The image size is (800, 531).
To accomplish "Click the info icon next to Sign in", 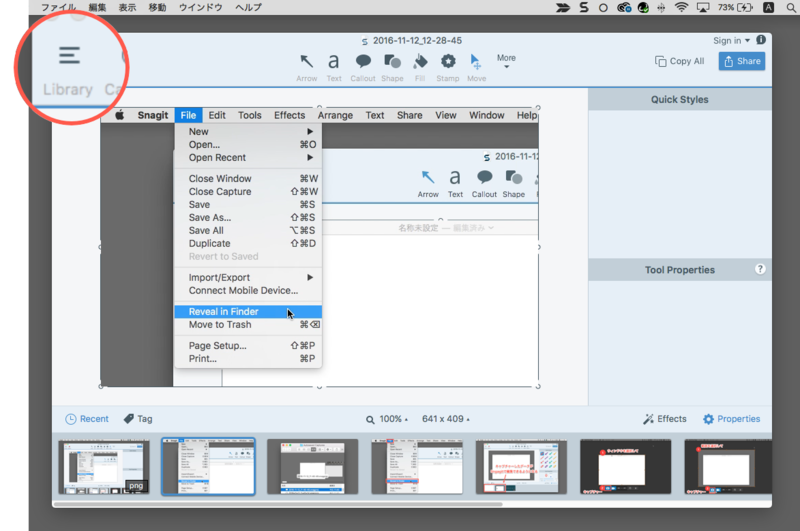I will [761, 40].
